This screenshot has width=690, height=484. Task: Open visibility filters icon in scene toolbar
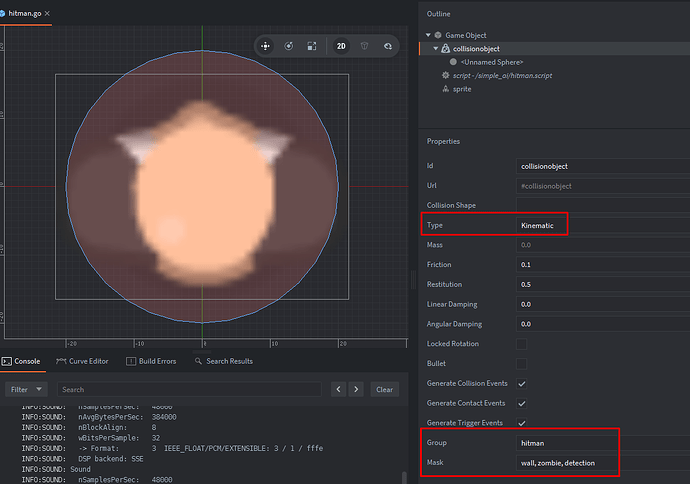pos(388,46)
